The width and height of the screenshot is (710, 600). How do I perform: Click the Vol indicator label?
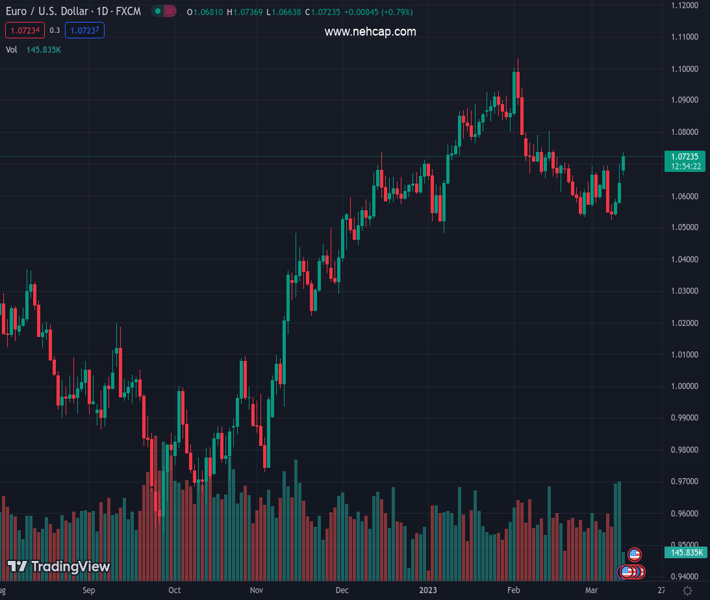click(x=12, y=49)
